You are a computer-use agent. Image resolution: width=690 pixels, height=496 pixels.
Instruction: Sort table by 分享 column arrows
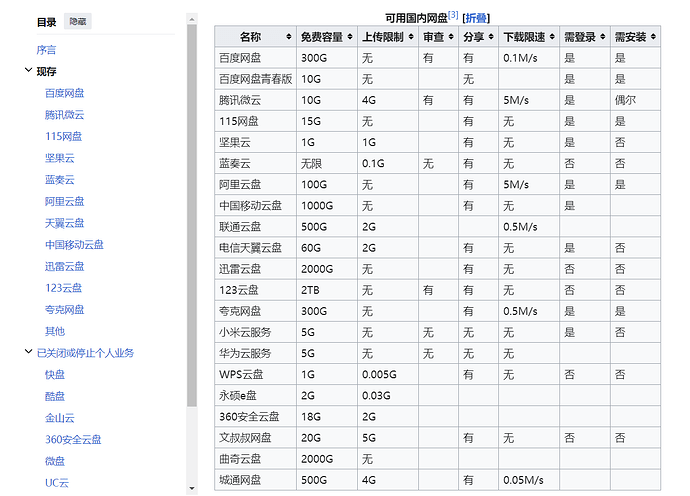point(491,37)
